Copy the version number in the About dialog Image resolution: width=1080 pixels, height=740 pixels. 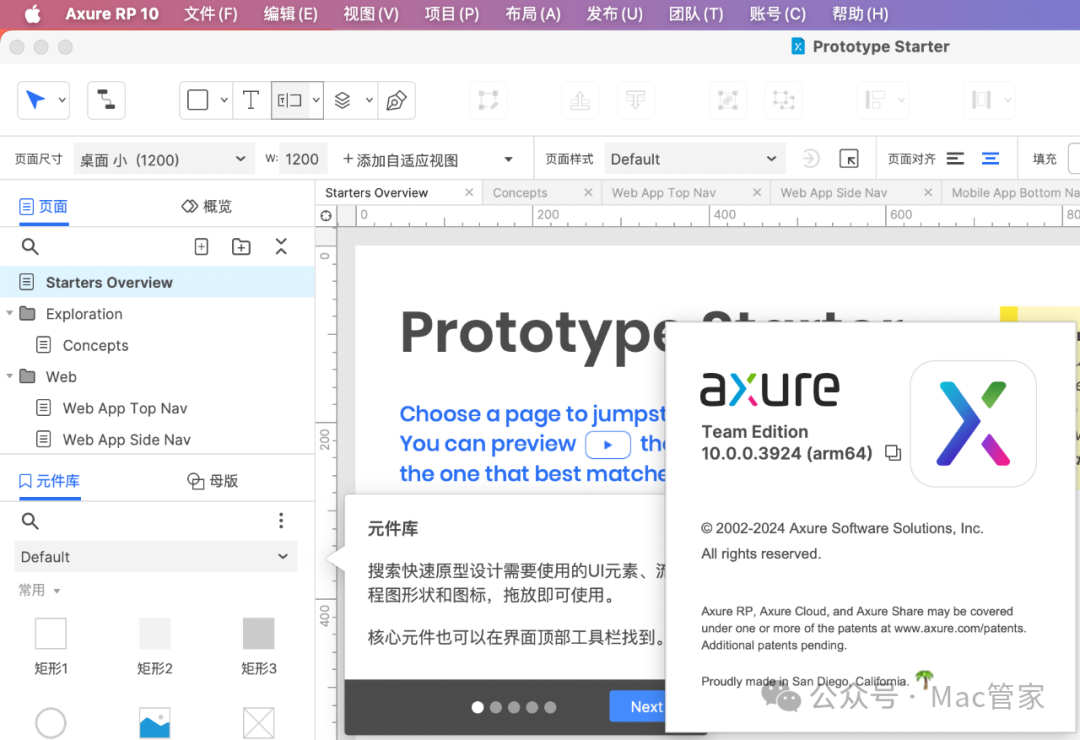[893, 453]
